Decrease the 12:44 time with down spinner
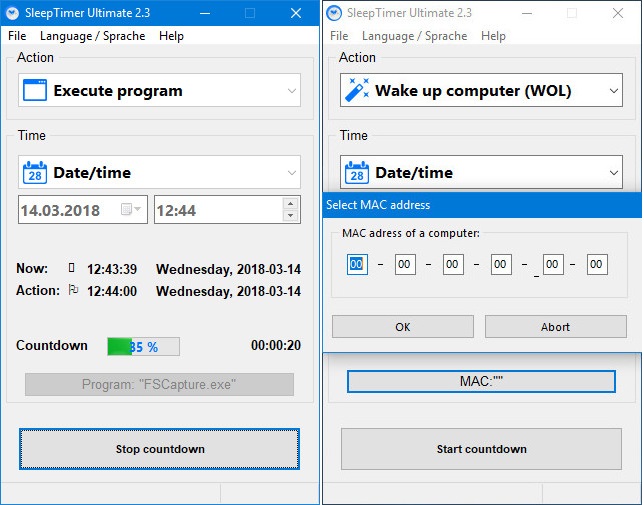The height and width of the screenshot is (505, 644). point(291,216)
